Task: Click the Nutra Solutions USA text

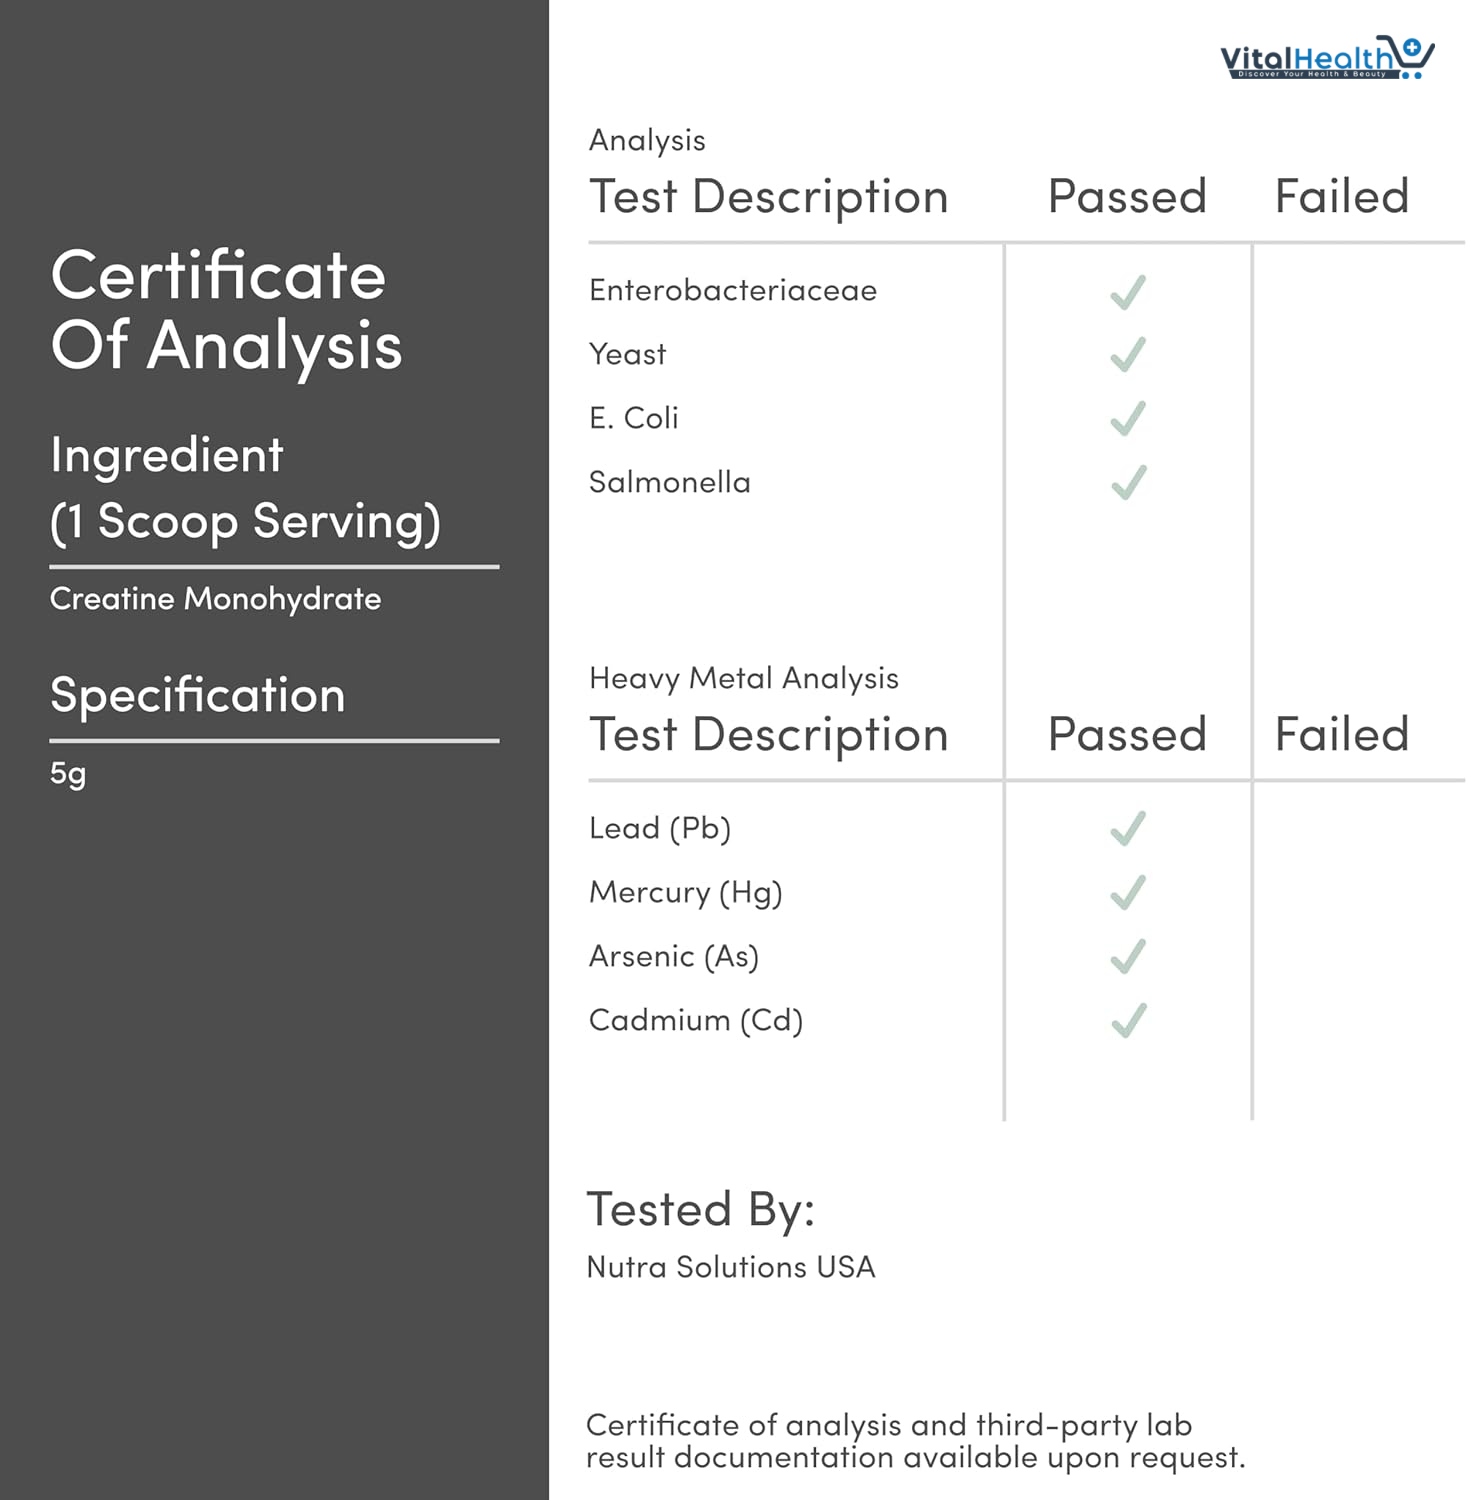Action: [x=730, y=1267]
